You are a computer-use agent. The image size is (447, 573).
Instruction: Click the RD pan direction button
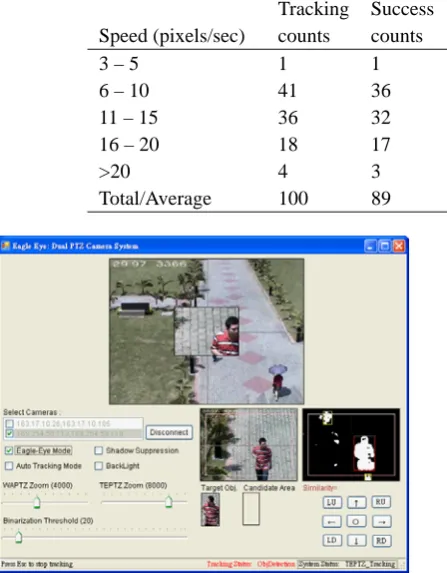[381, 540]
